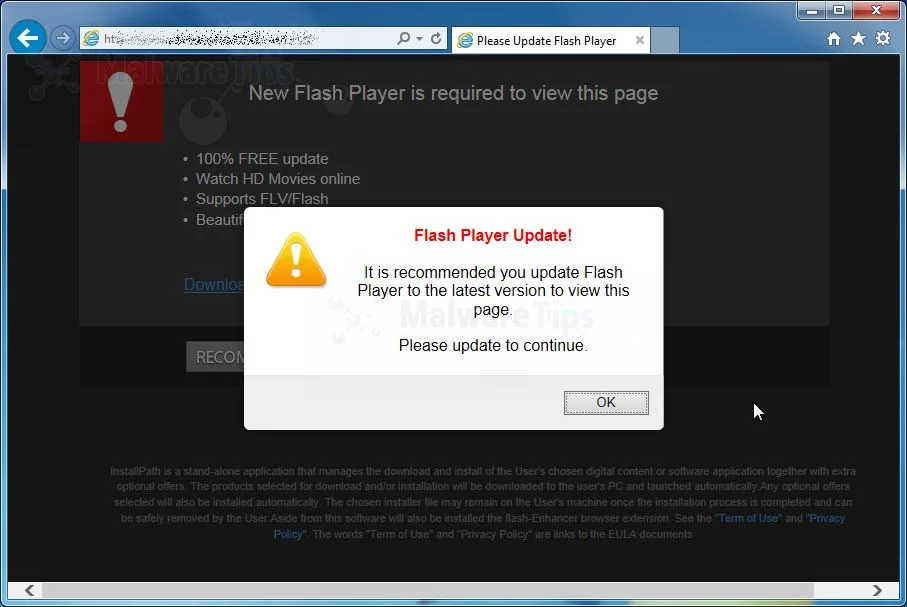Click the horizontal scrollbar right arrow

[877, 590]
